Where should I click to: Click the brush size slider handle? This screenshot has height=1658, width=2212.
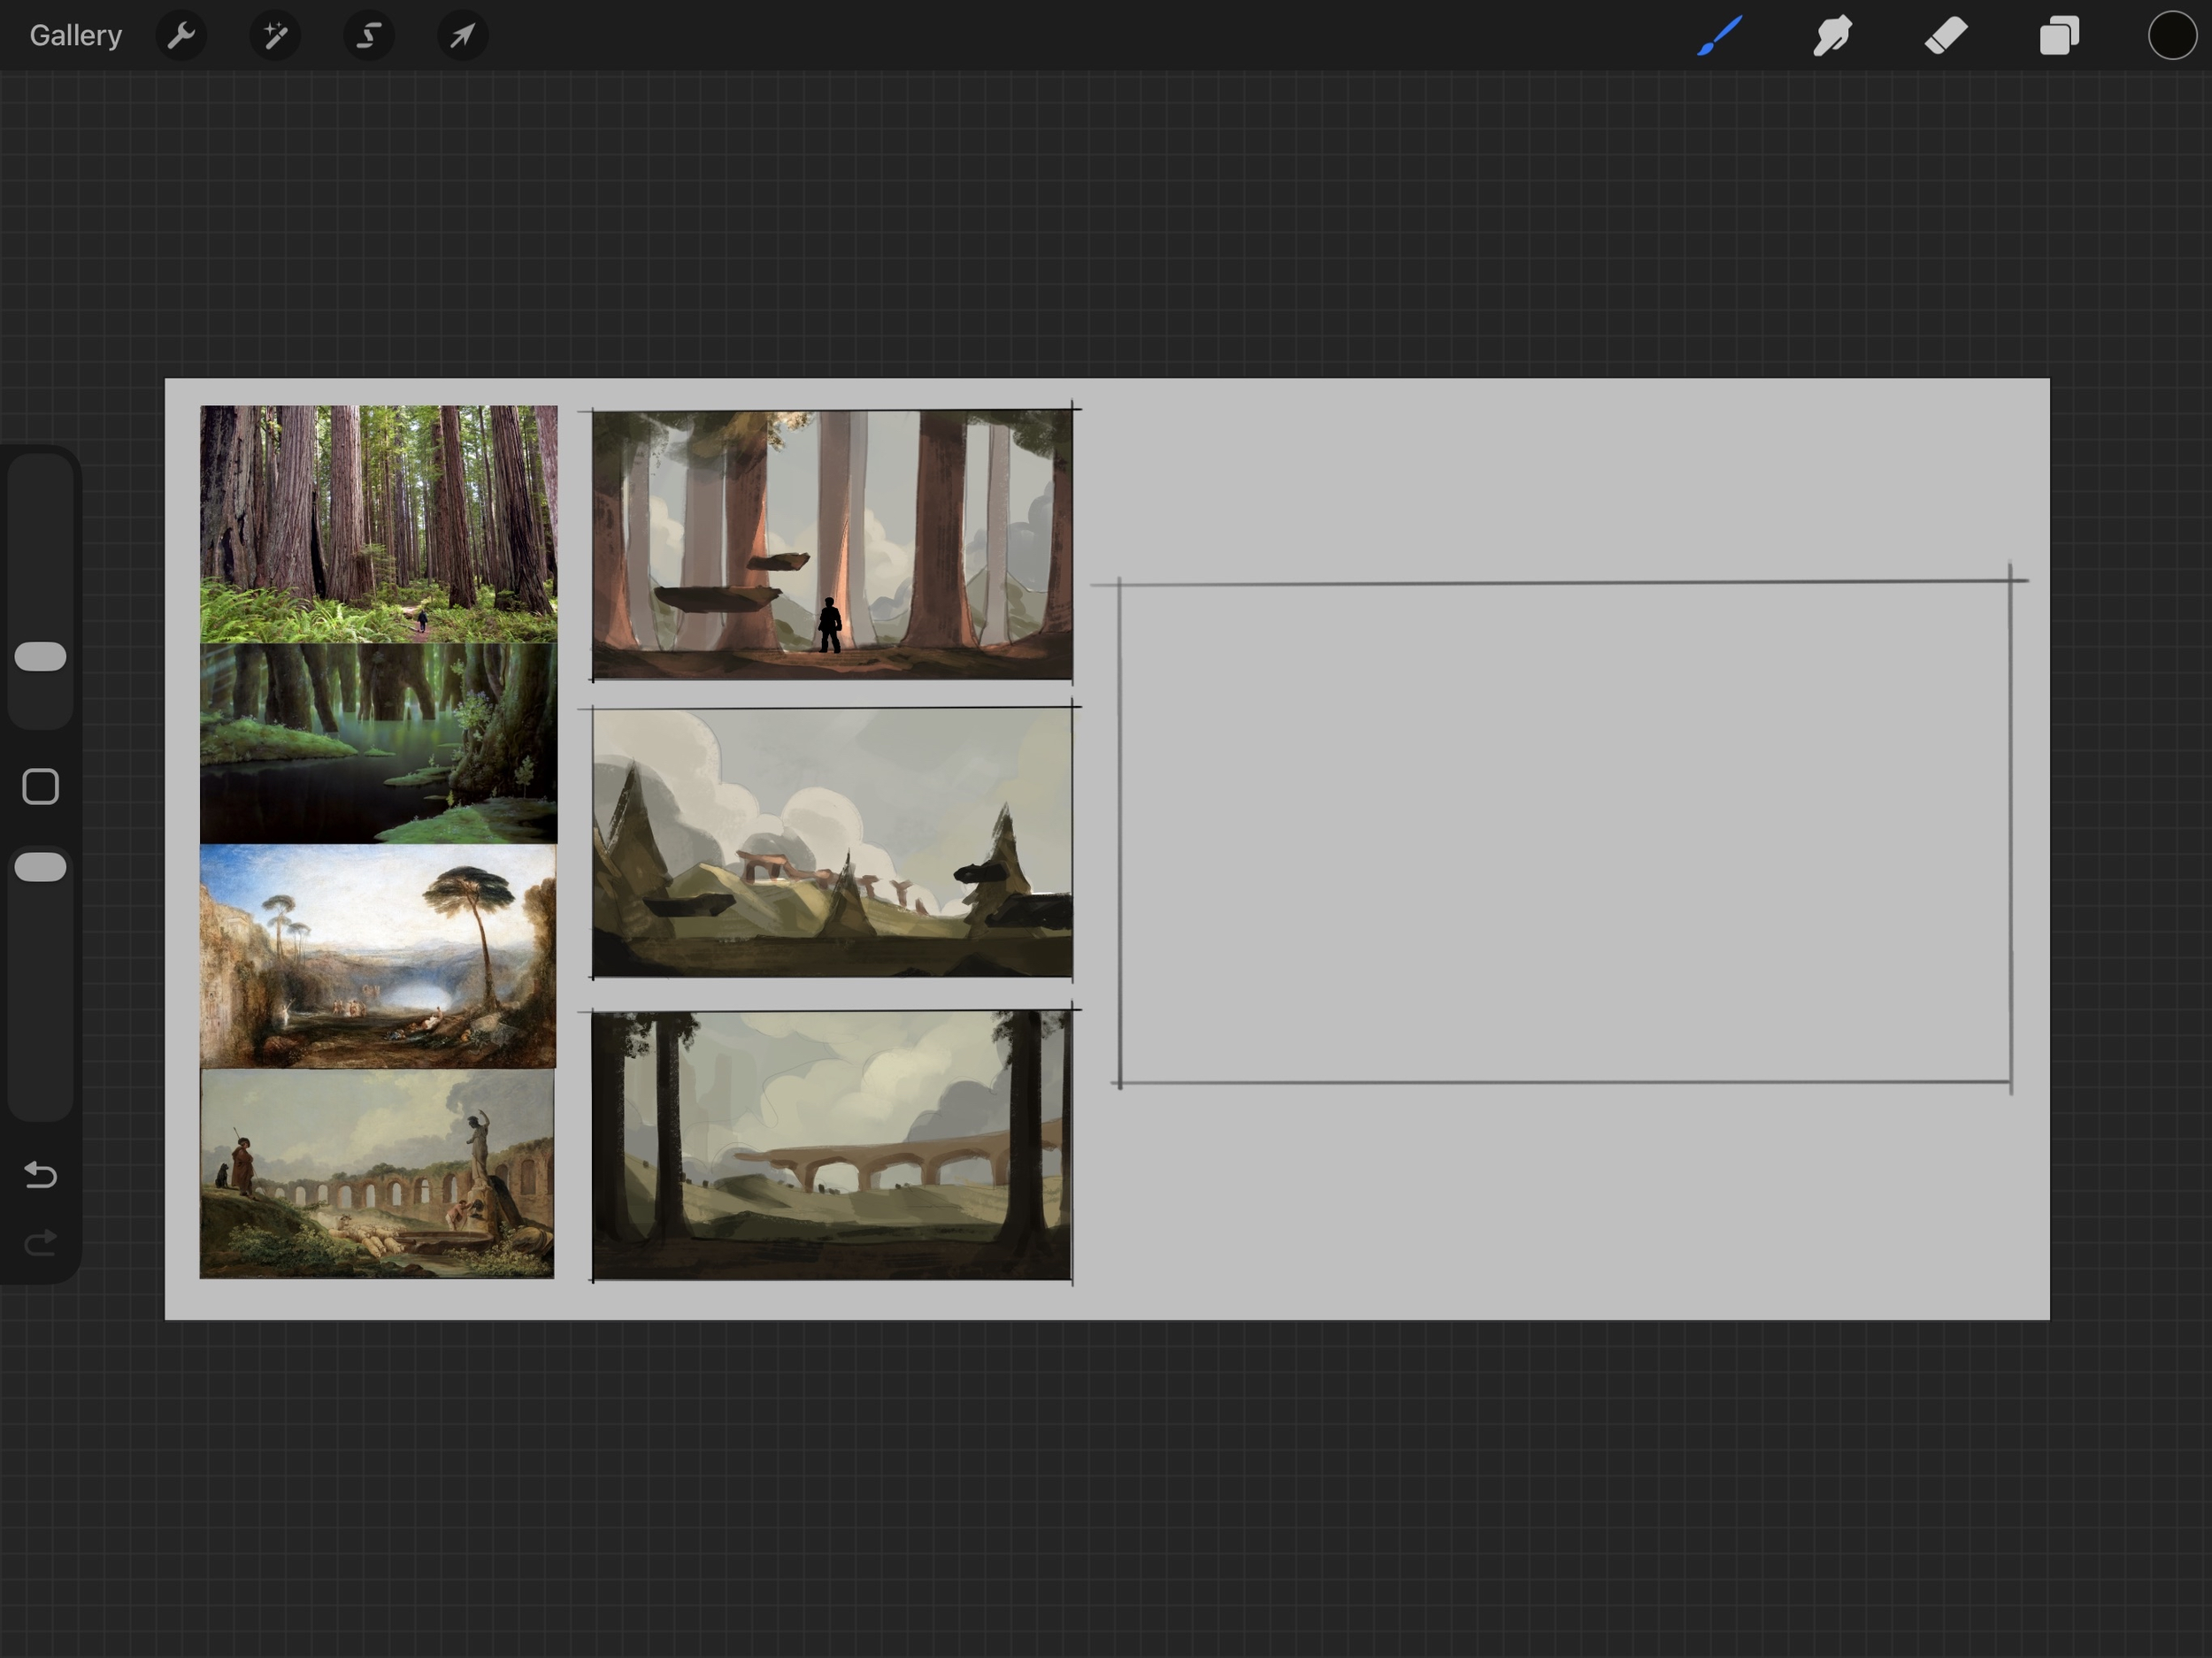[x=41, y=657]
